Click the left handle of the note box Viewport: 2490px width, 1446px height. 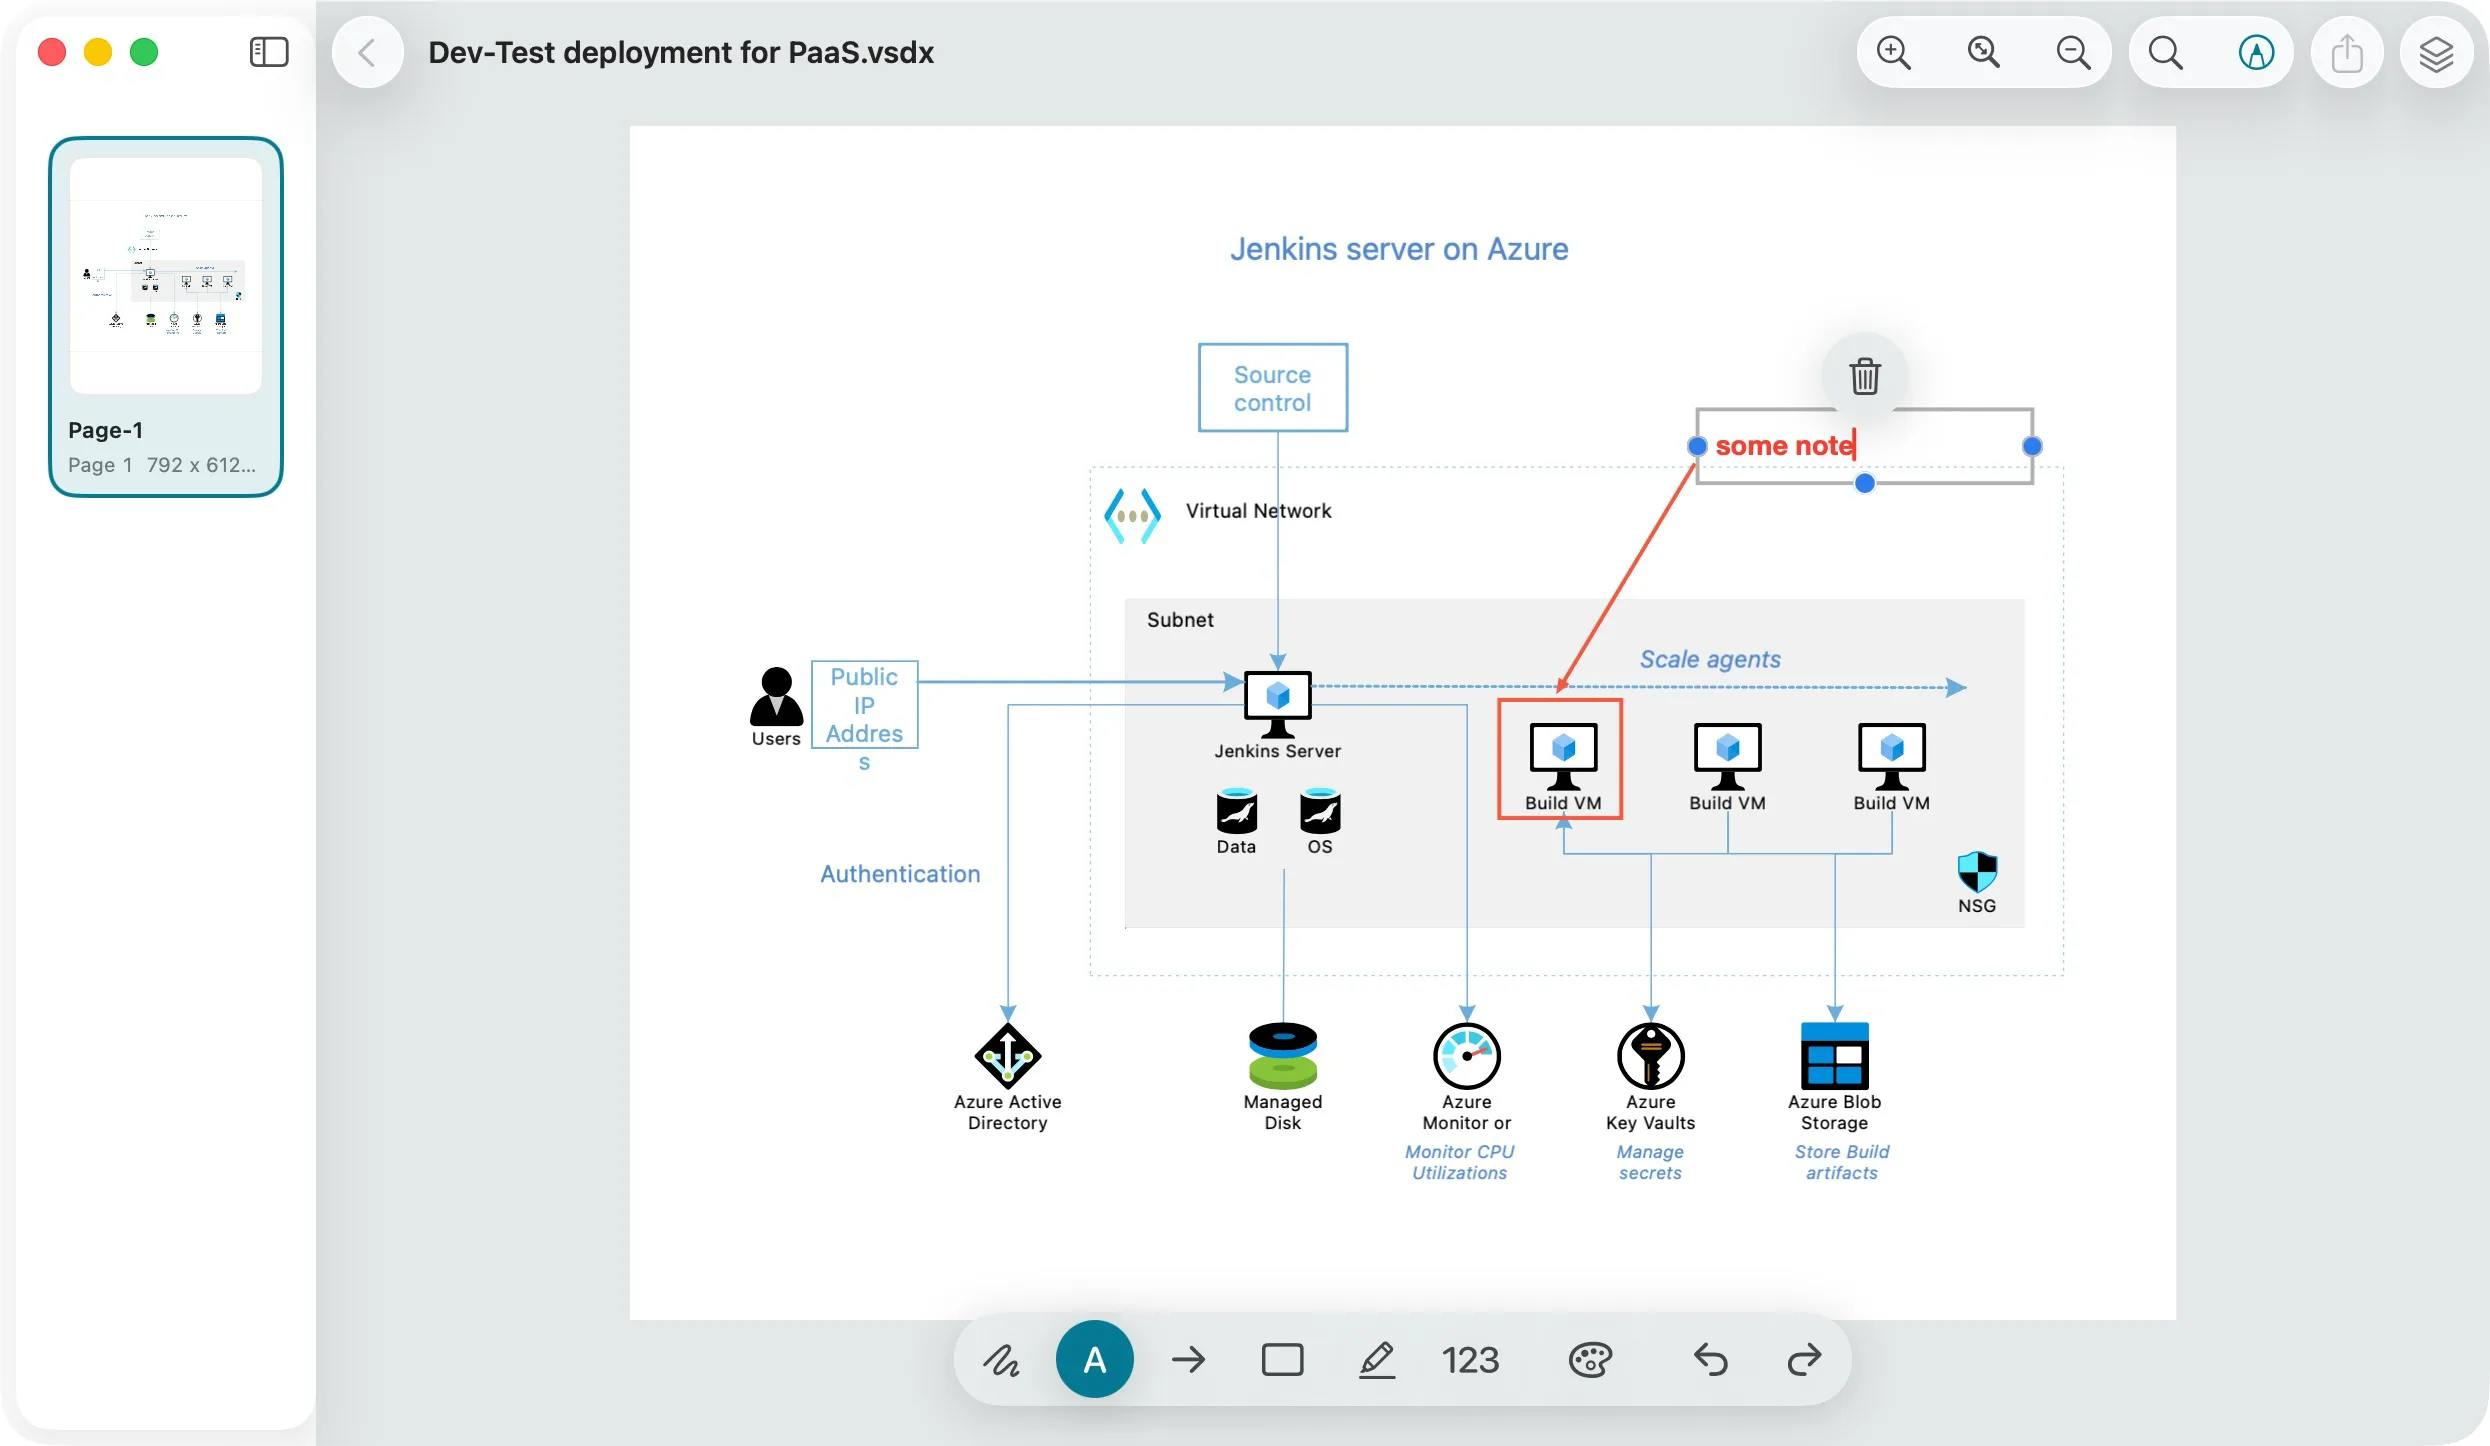1697,446
